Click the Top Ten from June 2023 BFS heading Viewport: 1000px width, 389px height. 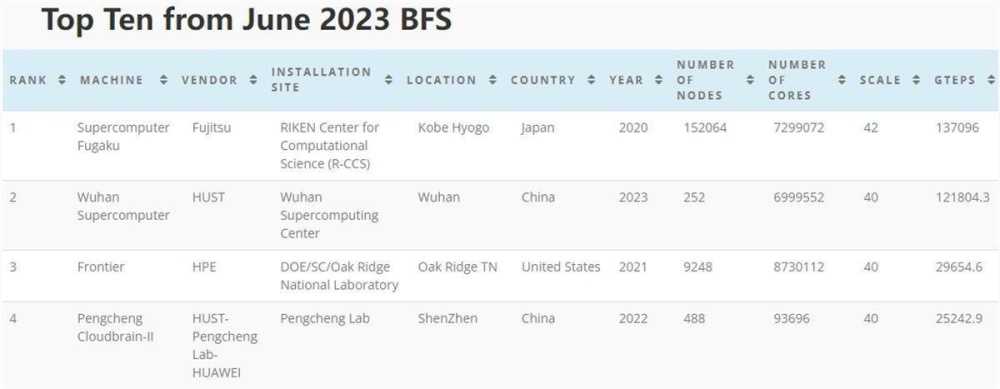[x=246, y=20]
